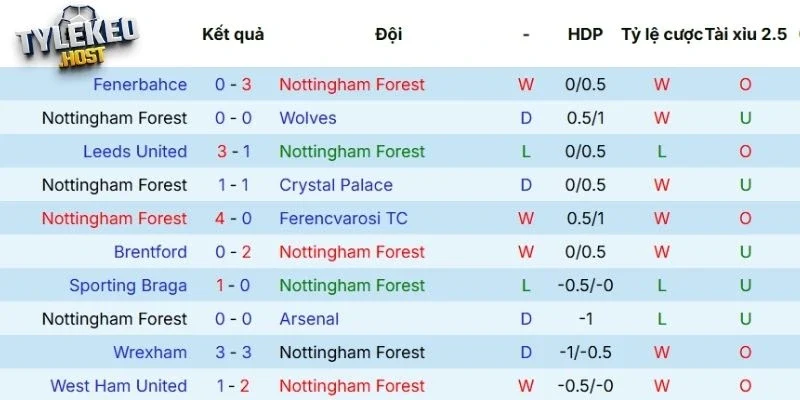
Task: Select the Tỷ lệ cược column header
Action: [x=661, y=35]
